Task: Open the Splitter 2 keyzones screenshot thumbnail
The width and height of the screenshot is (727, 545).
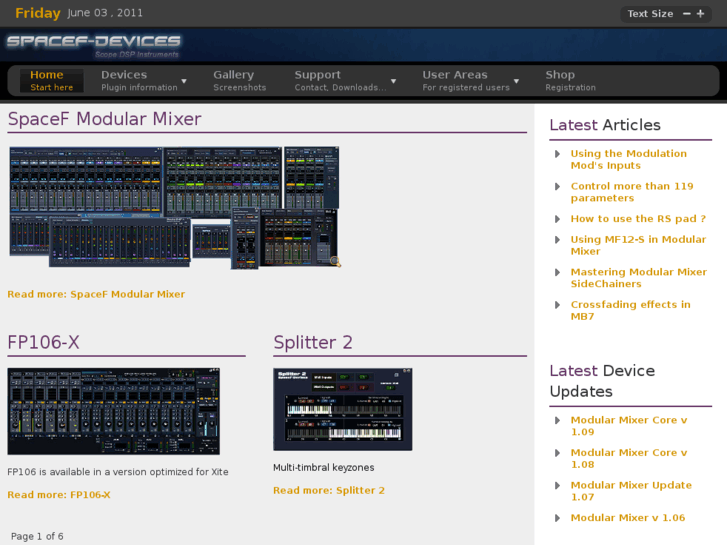Action: 343,410
